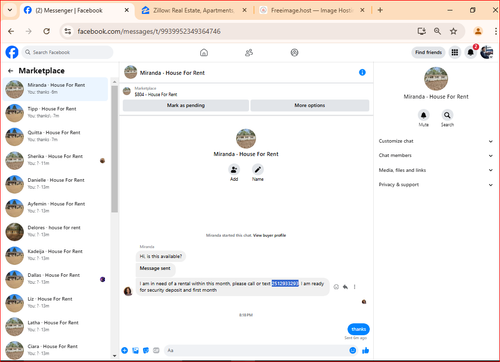Open the $804 House For Rent listing
The image size is (500, 362).
[x=156, y=94]
